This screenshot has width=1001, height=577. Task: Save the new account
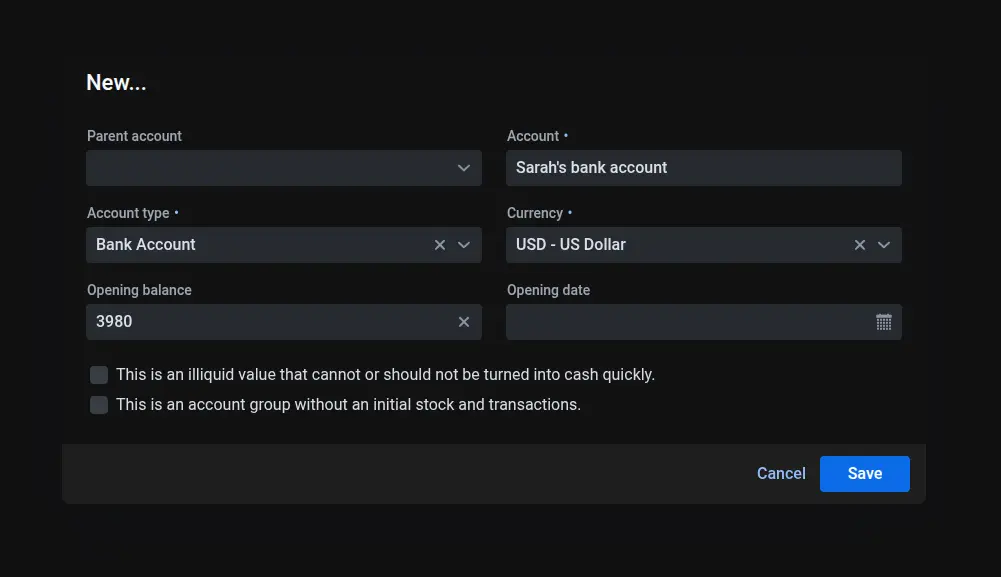point(864,474)
